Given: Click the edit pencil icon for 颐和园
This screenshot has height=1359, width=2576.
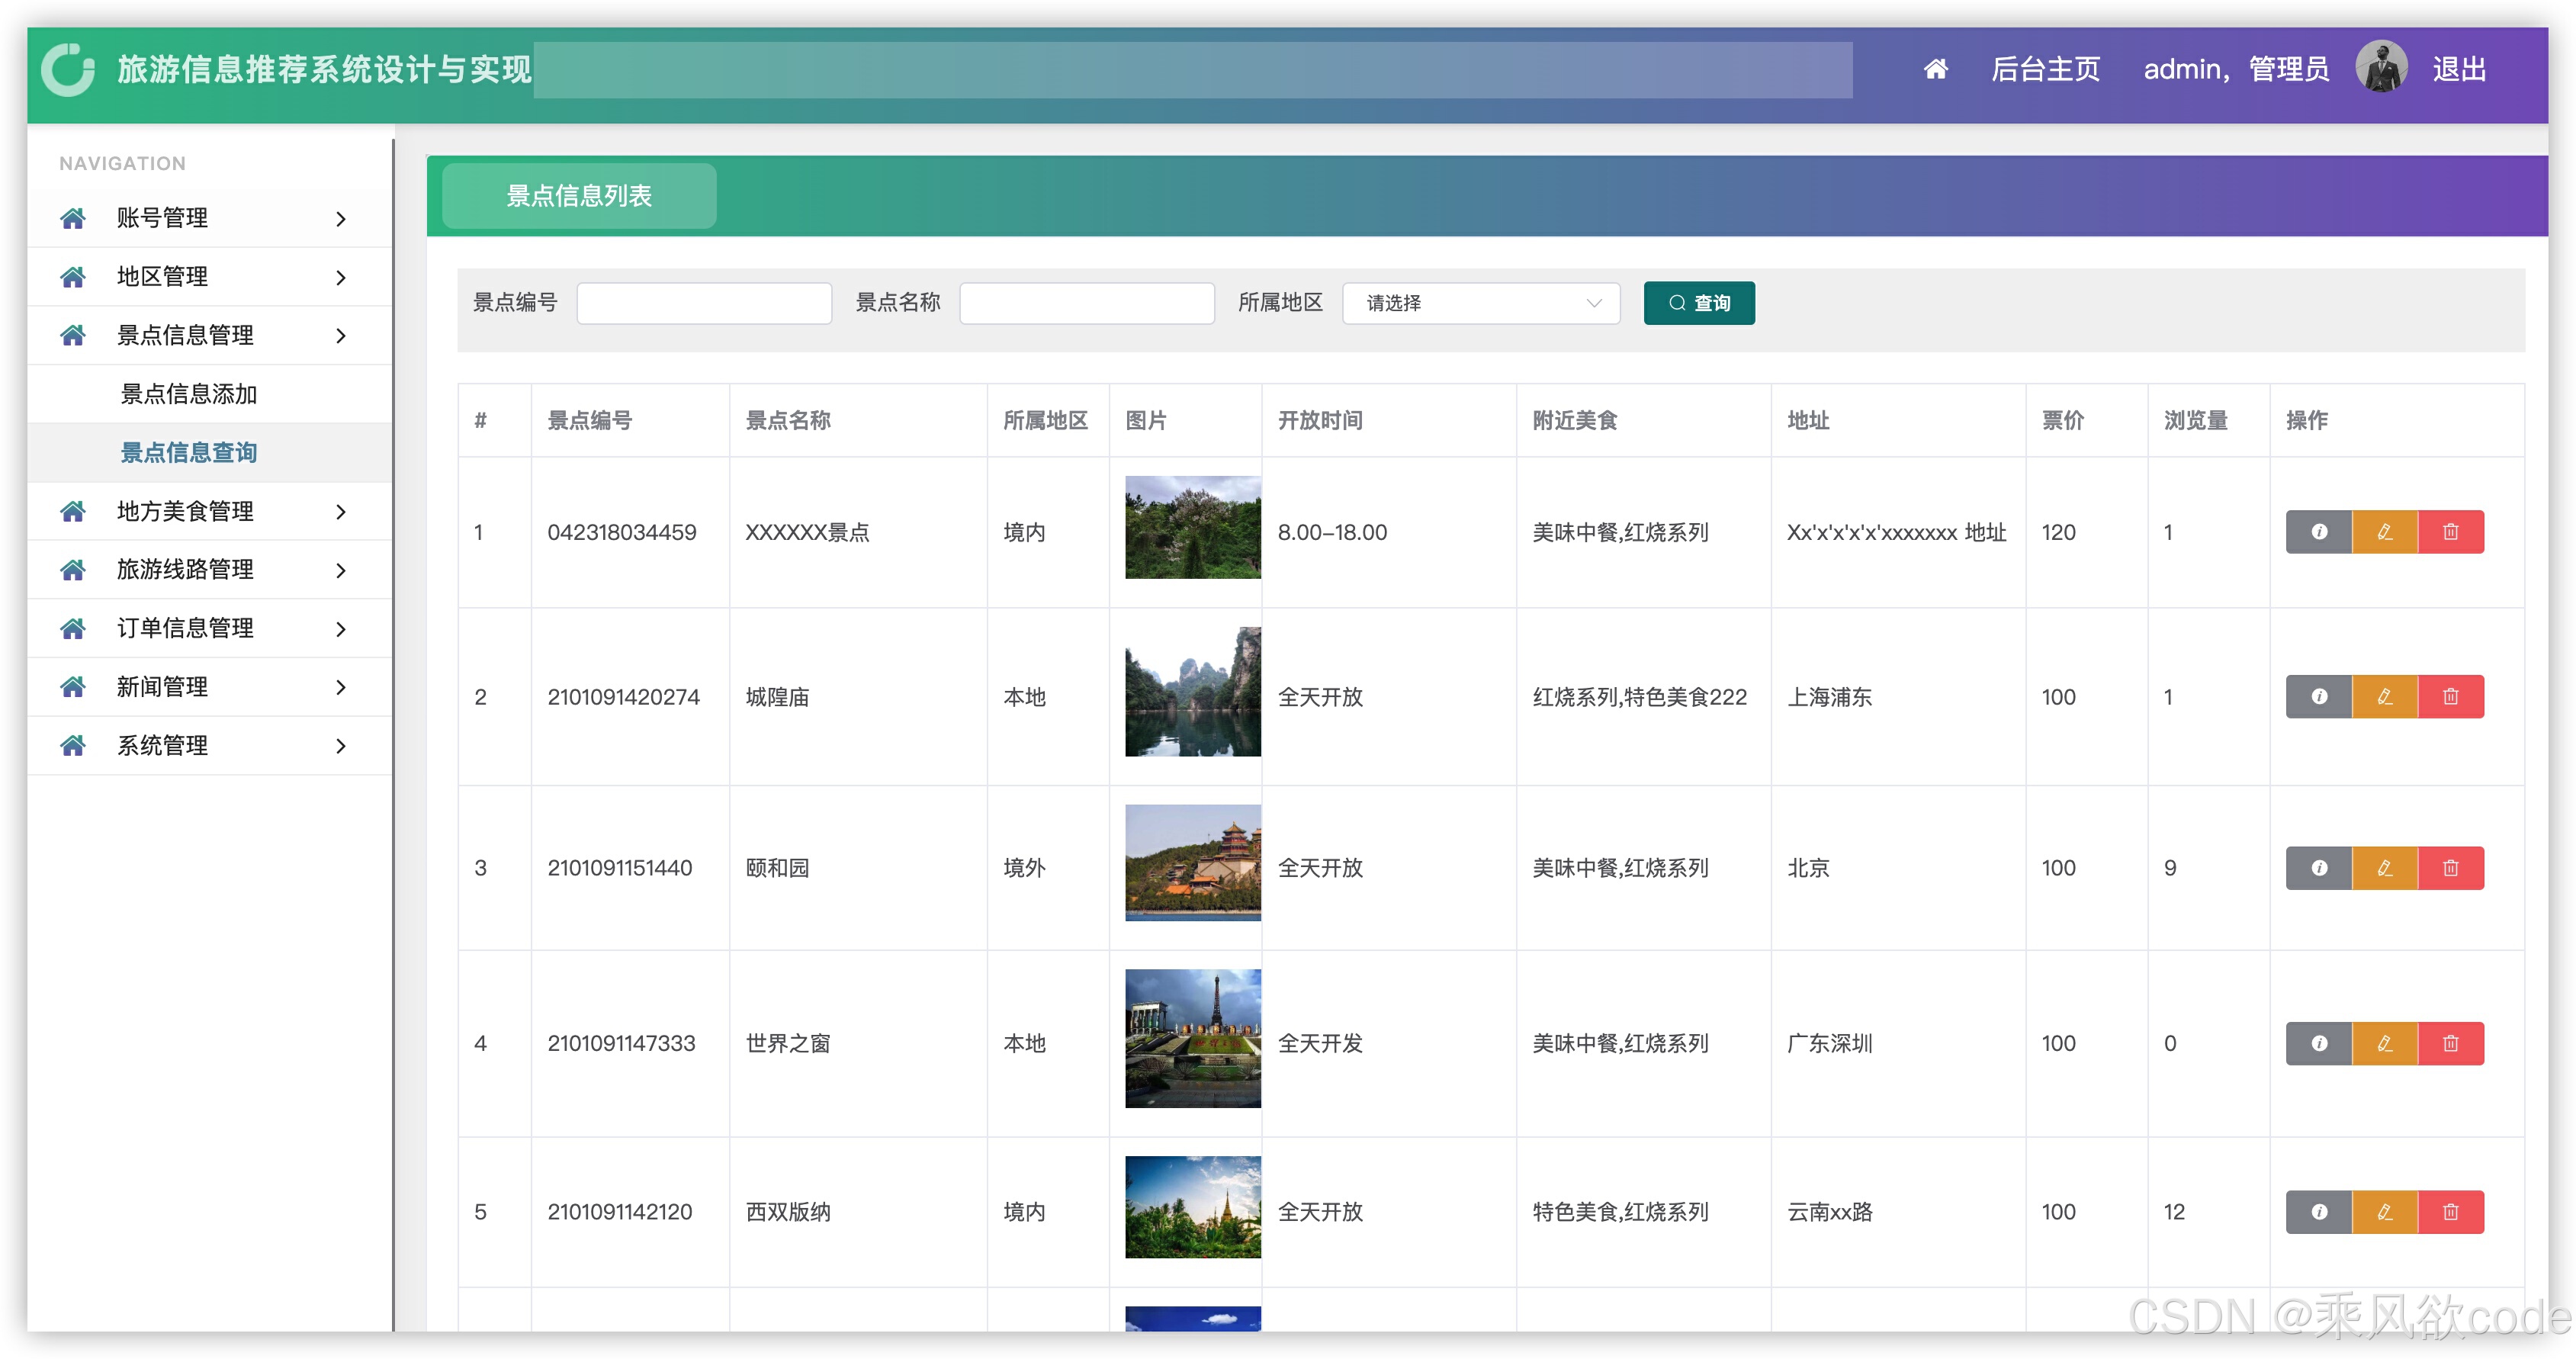Looking at the screenshot, I should [x=2384, y=867].
